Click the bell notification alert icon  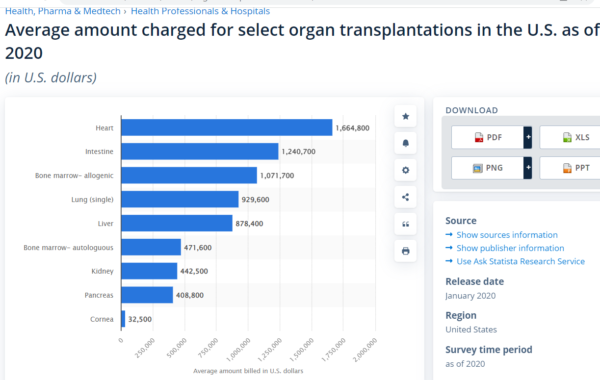tap(406, 143)
